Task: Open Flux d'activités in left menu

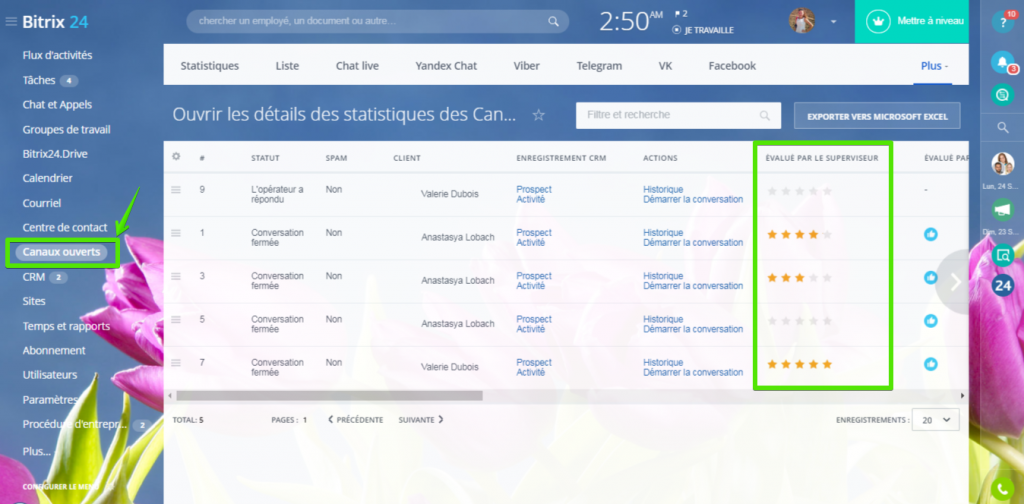Action: (57, 55)
